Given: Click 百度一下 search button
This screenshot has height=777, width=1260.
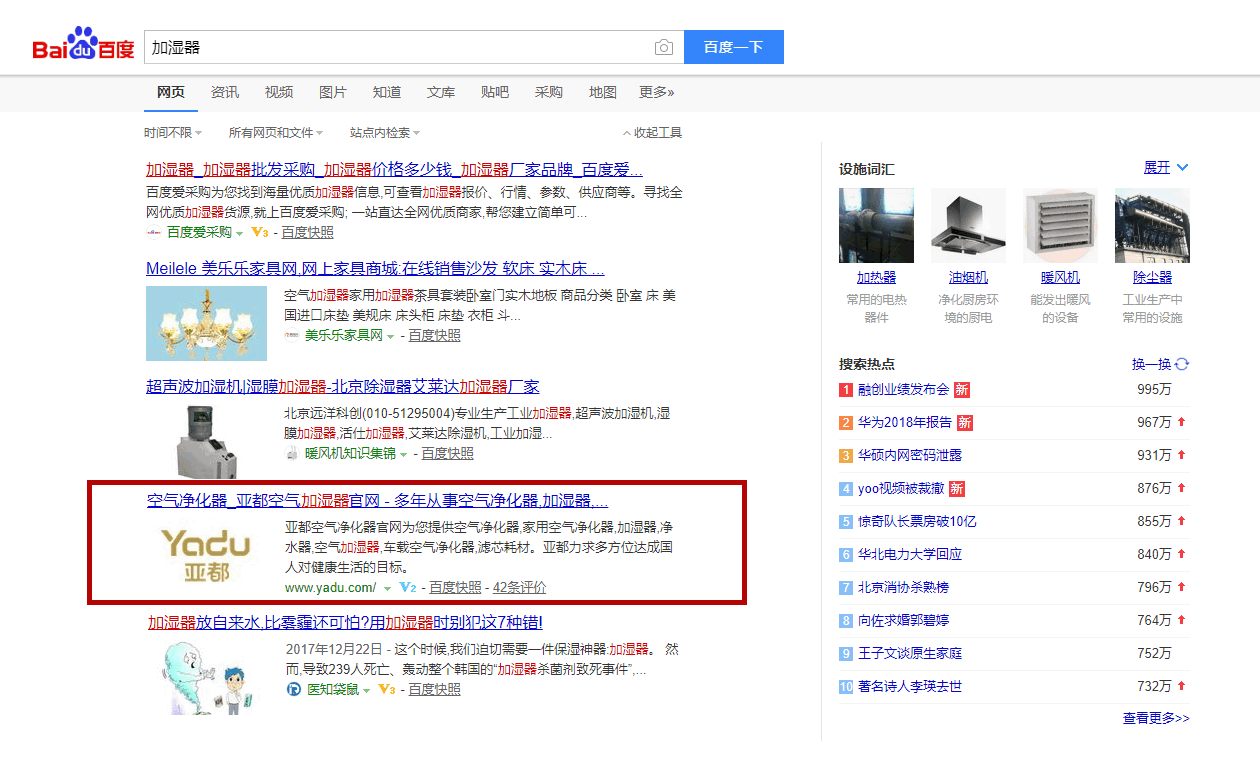Looking at the screenshot, I should [734, 47].
